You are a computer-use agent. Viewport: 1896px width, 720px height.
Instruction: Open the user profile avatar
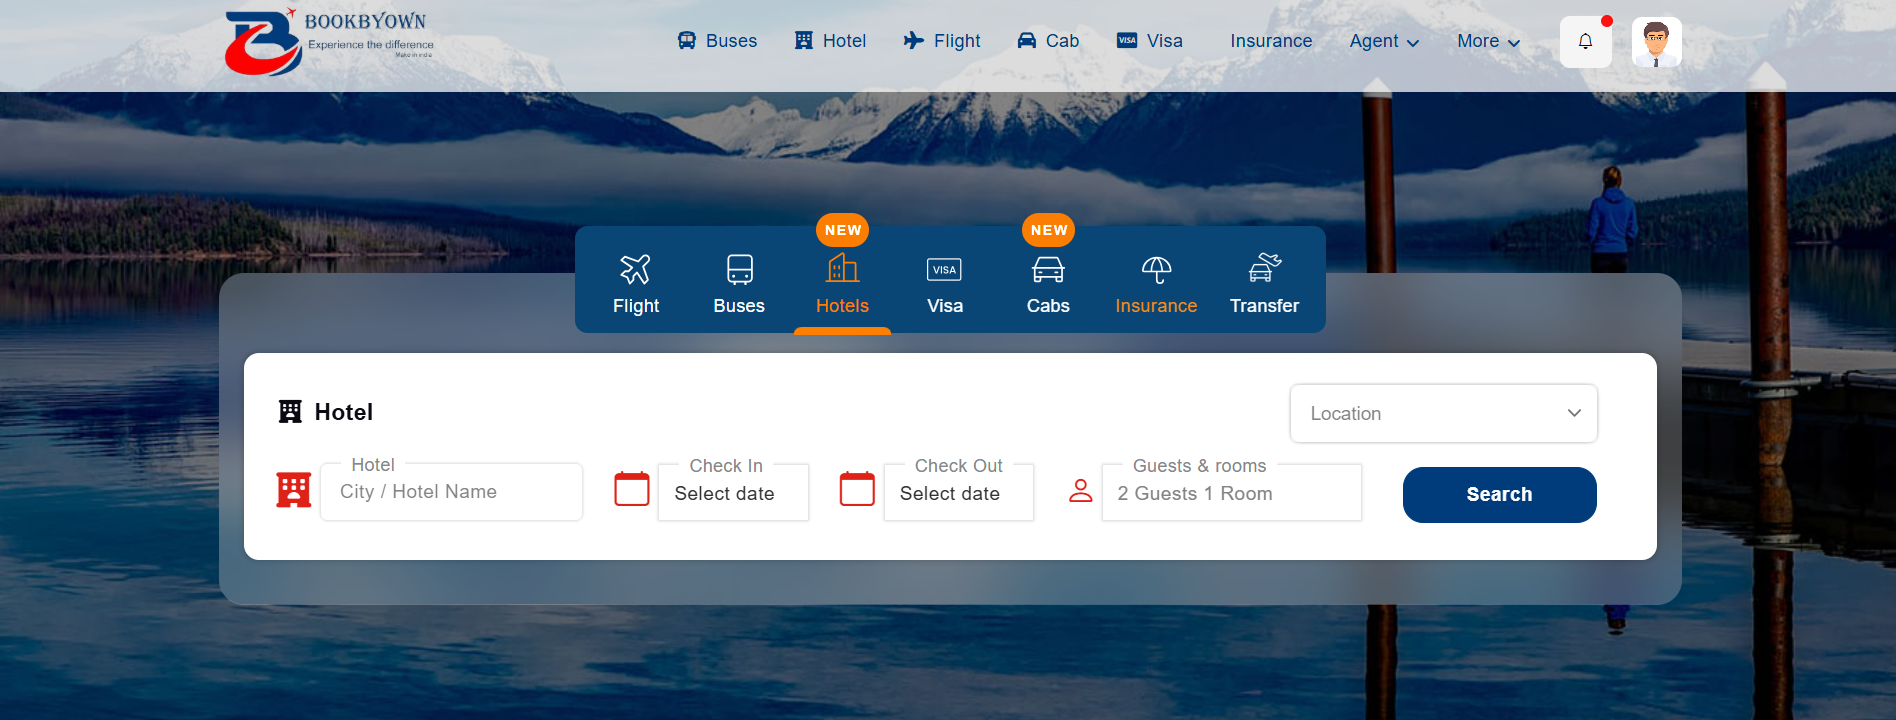(1656, 42)
